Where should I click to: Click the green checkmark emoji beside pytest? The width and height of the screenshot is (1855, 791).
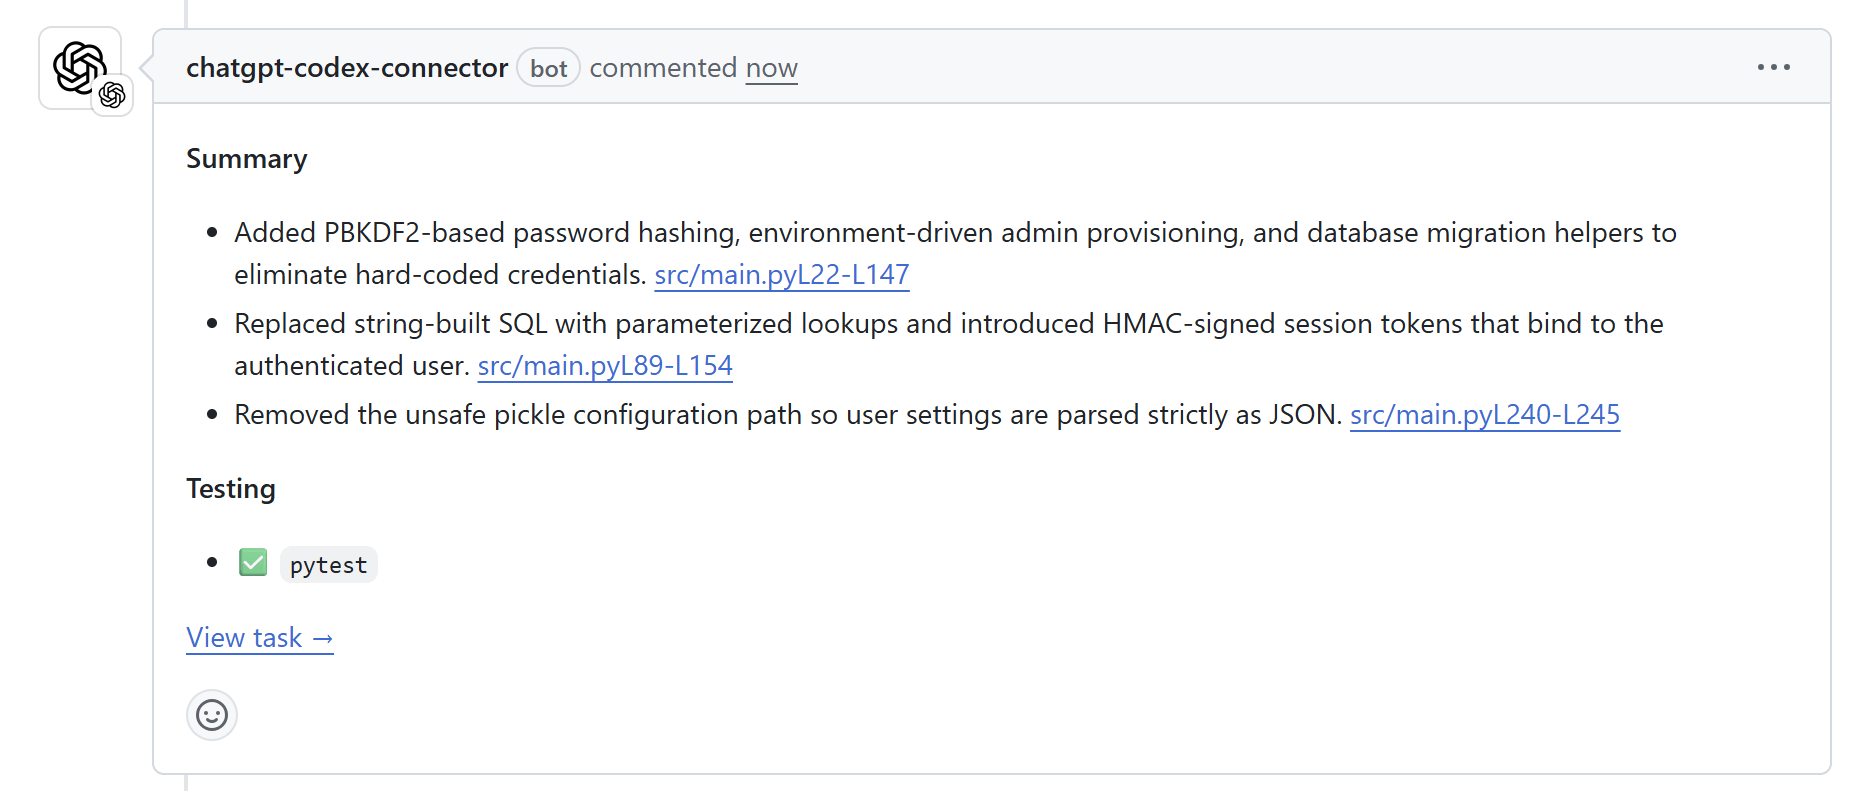click(x=253, y=563)
